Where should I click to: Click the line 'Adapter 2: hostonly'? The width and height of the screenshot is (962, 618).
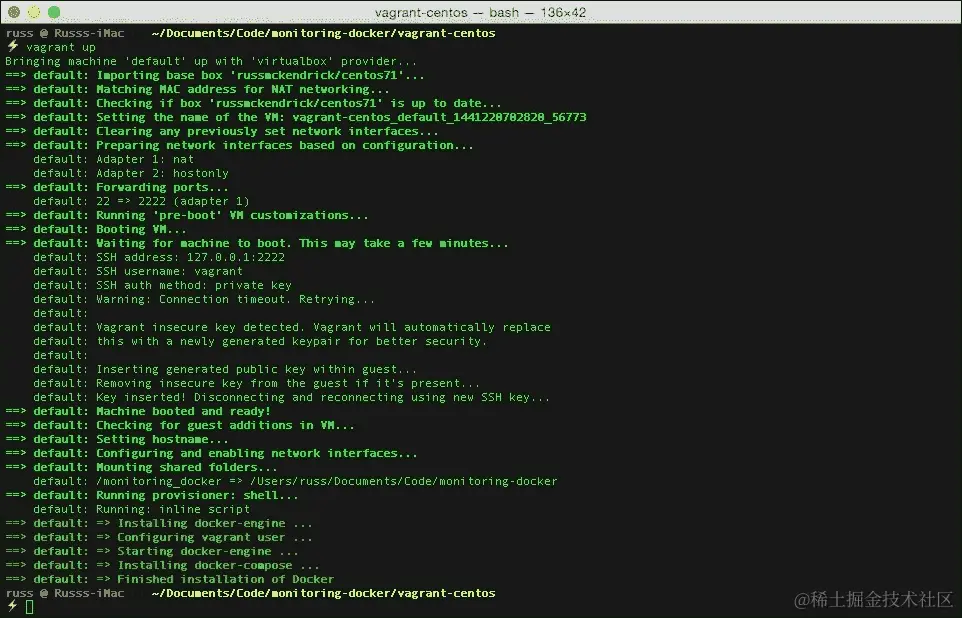[x=162, y=174]
